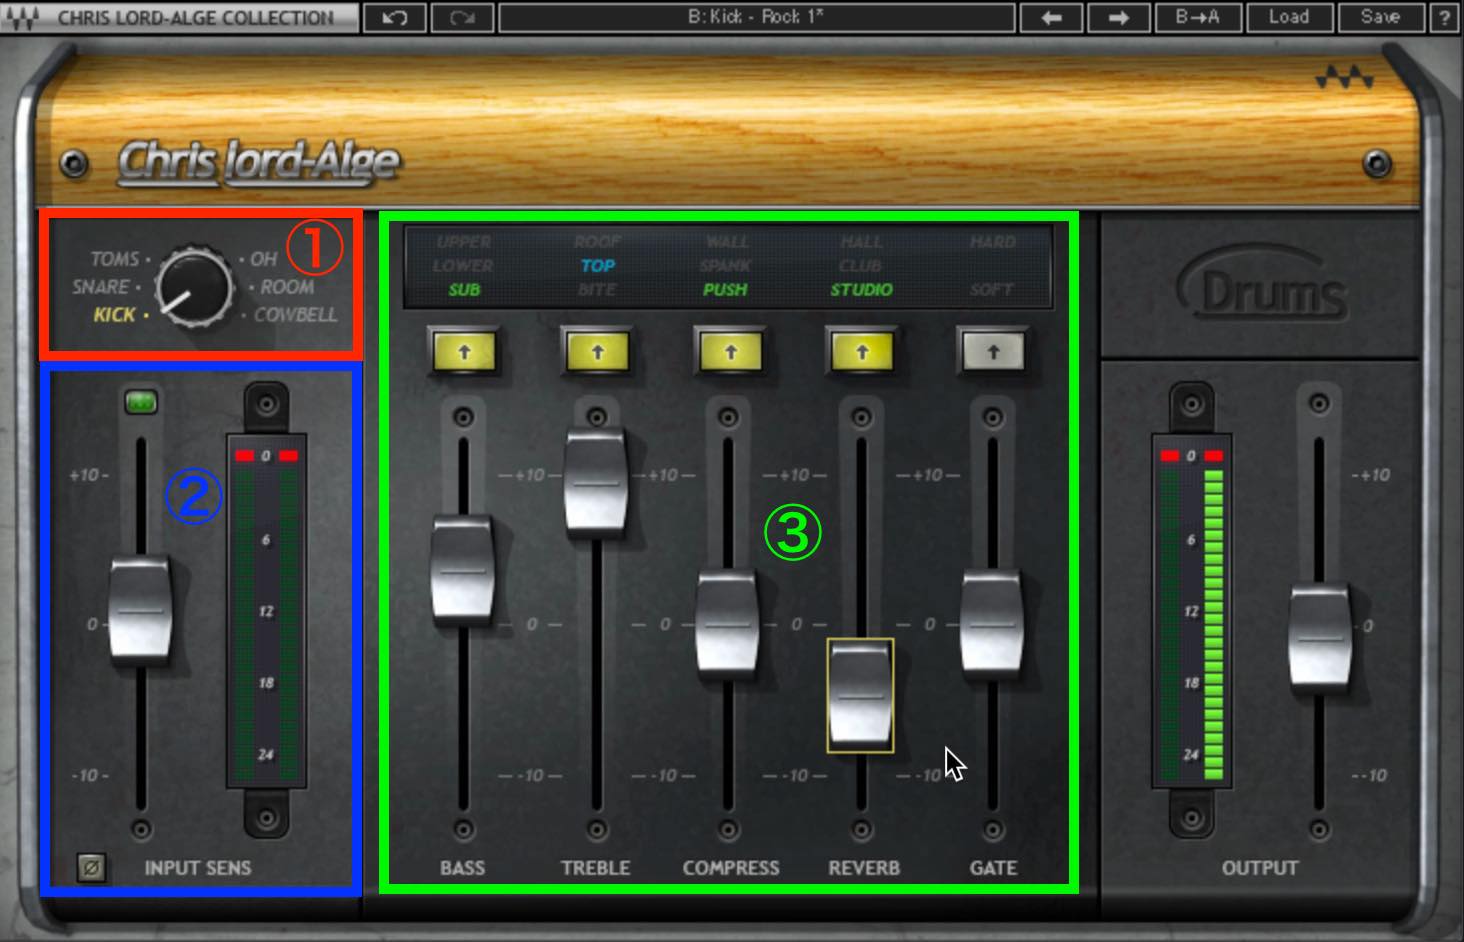Toggle the Compress mode arrow button
The height and width of the screenshot is (942, 1464).
730,352
